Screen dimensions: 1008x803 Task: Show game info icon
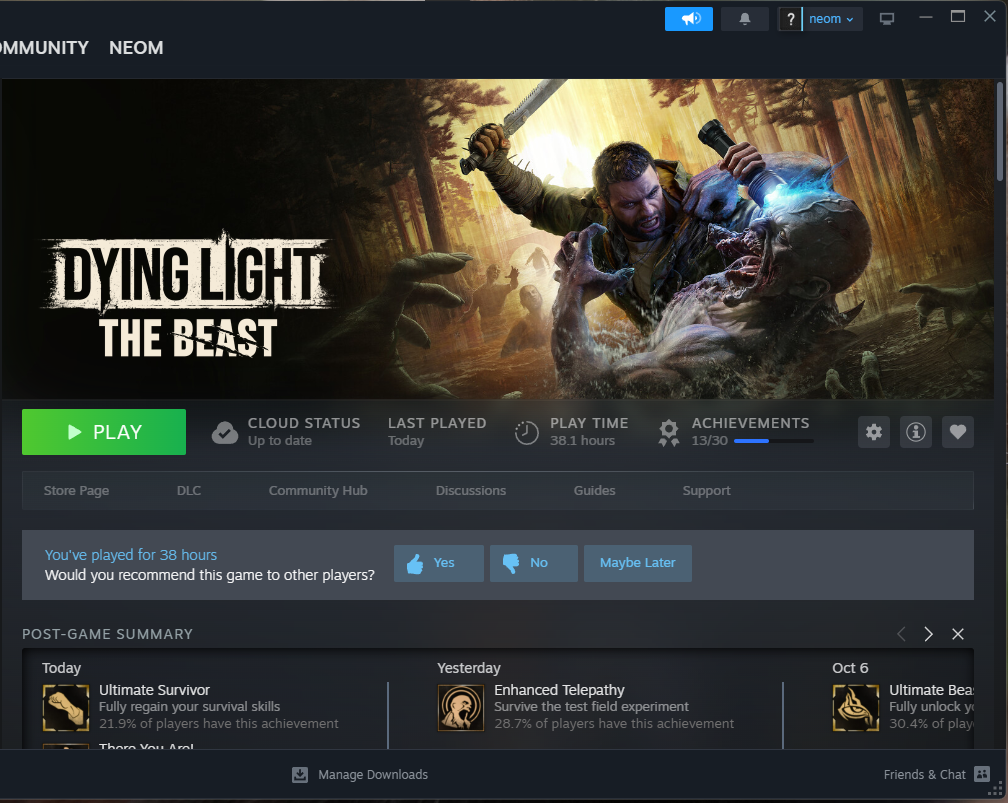click(916, 432)
